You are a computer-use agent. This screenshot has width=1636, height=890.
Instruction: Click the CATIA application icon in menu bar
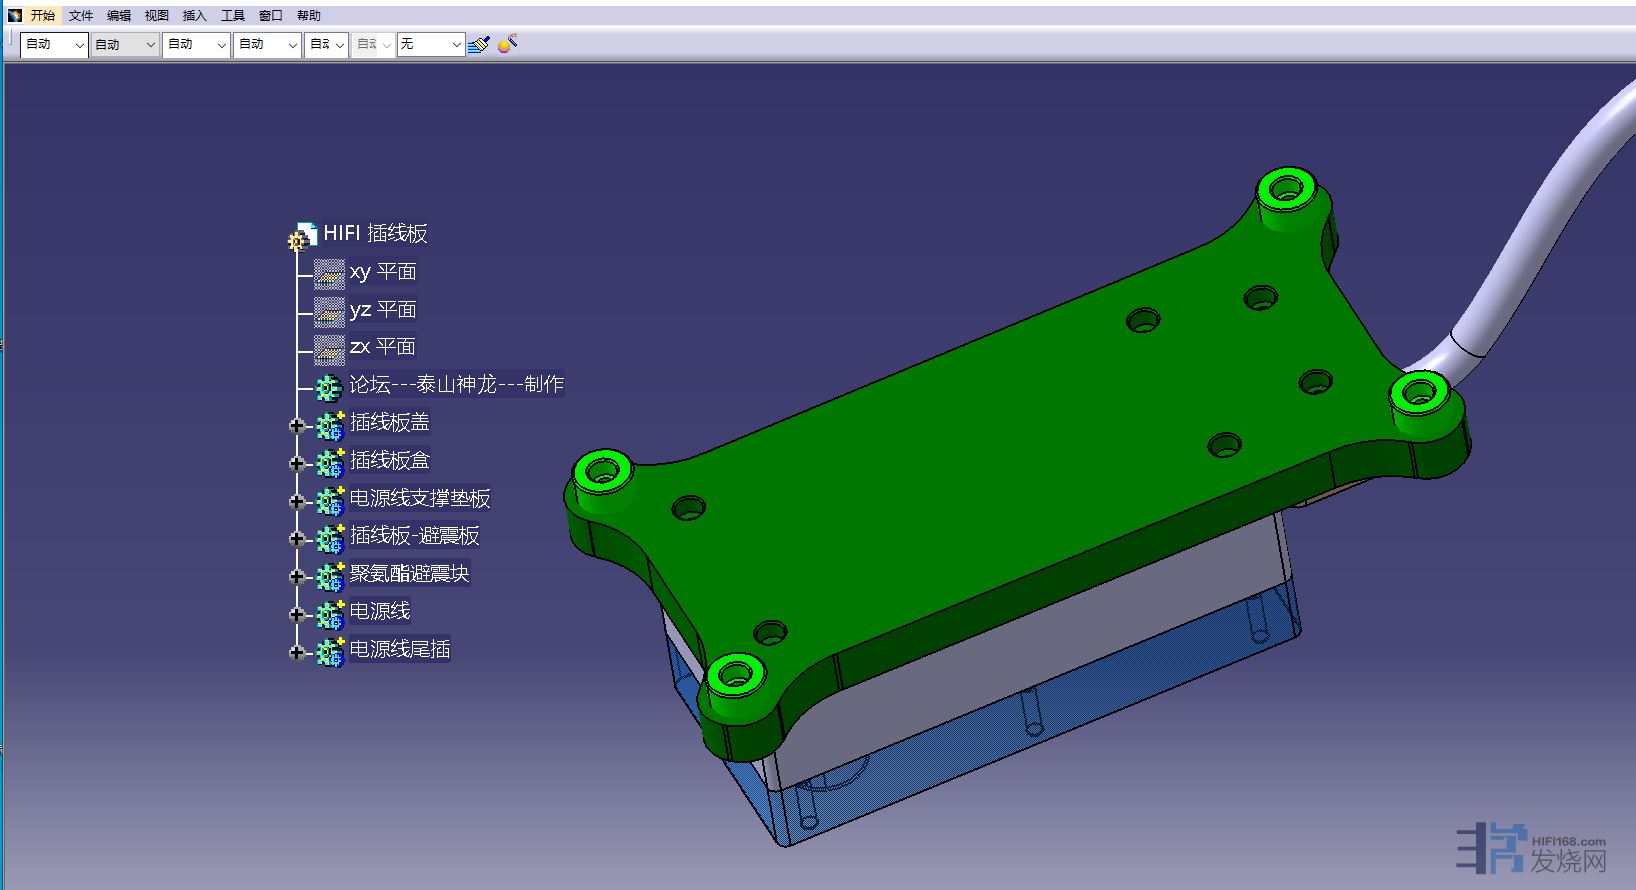[15, 15]
